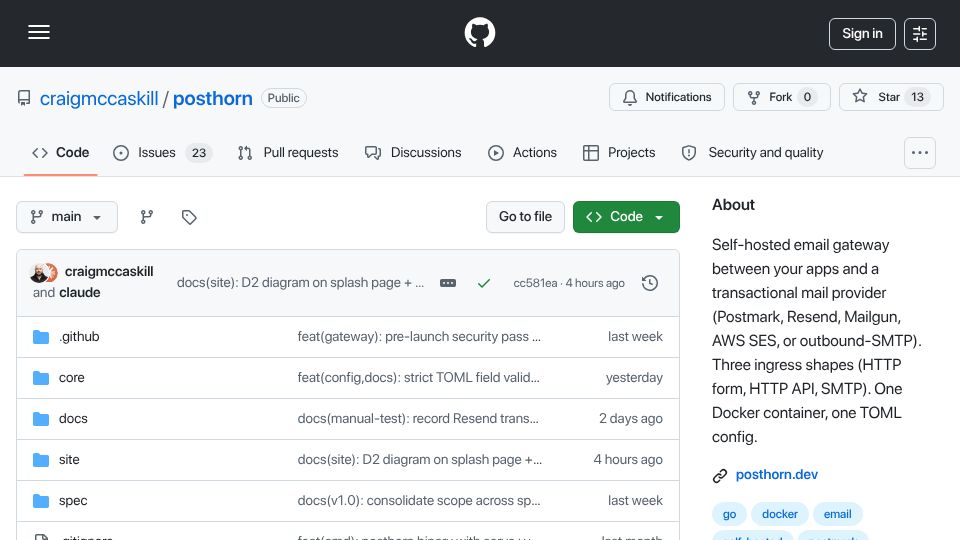Fork the repository
Viewport: 960px width, 540px height.
point(782,97)
